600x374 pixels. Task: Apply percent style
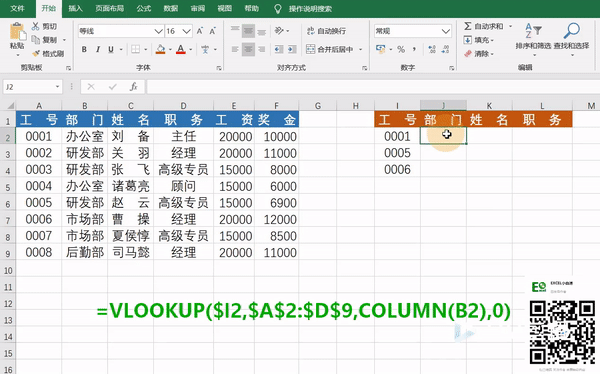coord(401,49)
